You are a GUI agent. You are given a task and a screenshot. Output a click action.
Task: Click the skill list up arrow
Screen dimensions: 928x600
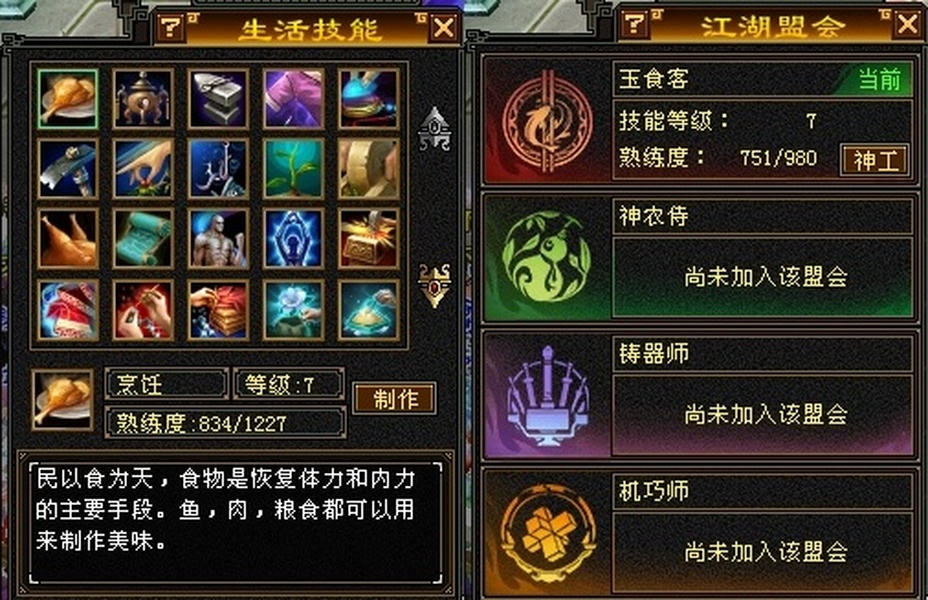pyautogui.click(x=435, y=129)
